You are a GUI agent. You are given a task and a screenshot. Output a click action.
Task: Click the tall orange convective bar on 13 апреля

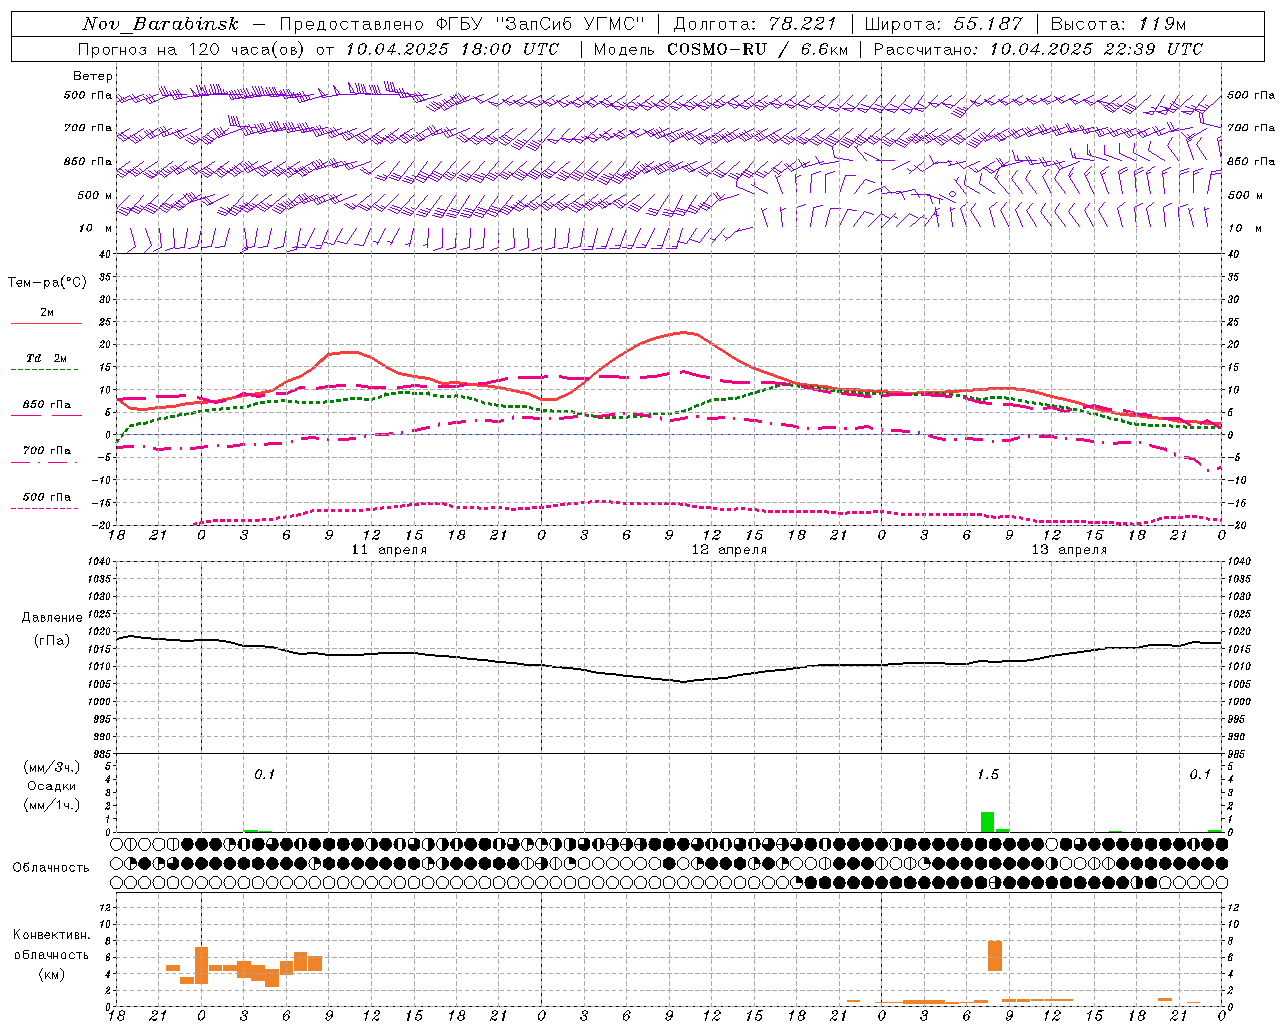(994, 956)
